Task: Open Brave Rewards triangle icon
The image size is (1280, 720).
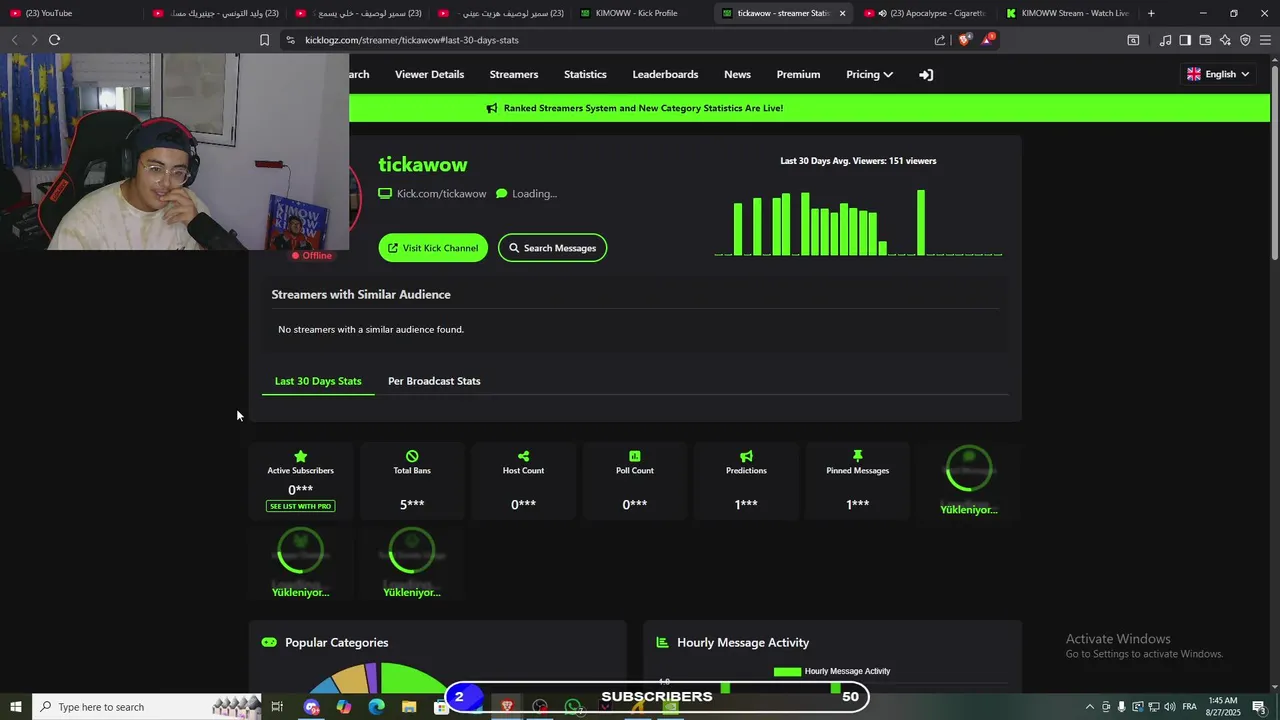Action: 988,39
